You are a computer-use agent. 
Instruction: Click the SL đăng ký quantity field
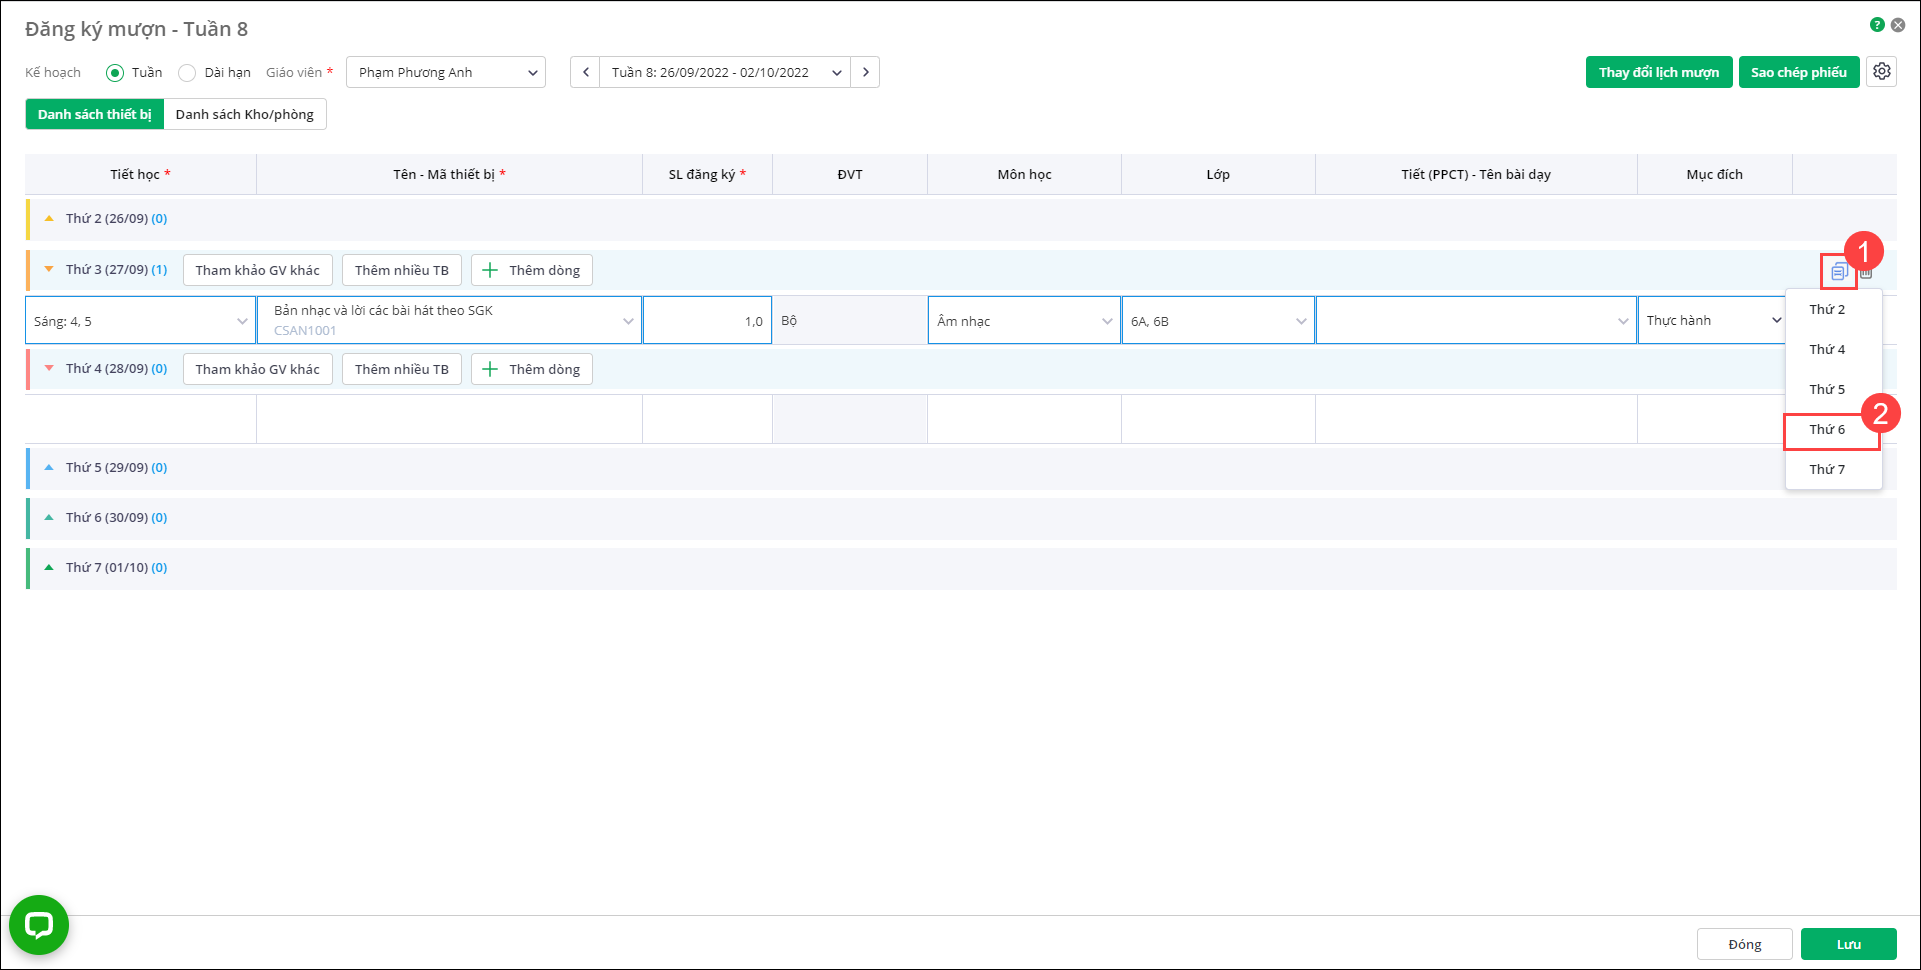[707, 321]
